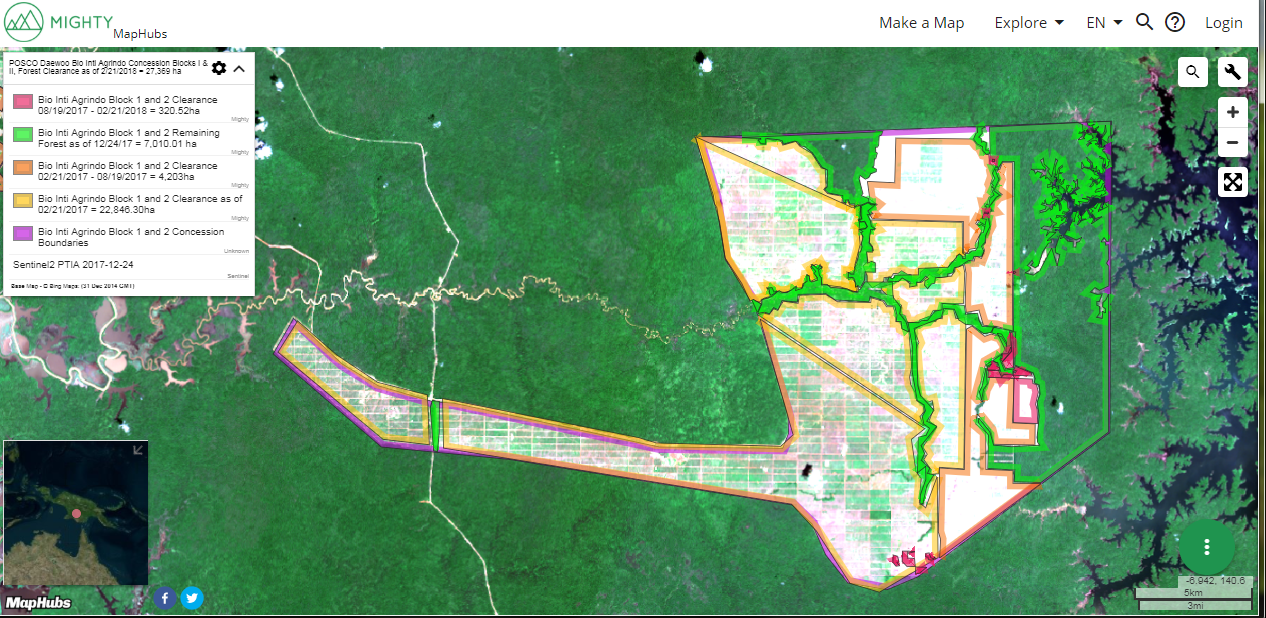Click the purple Concession Boundaries legend swatch
Screen dimensions: 1266x618
23,234
